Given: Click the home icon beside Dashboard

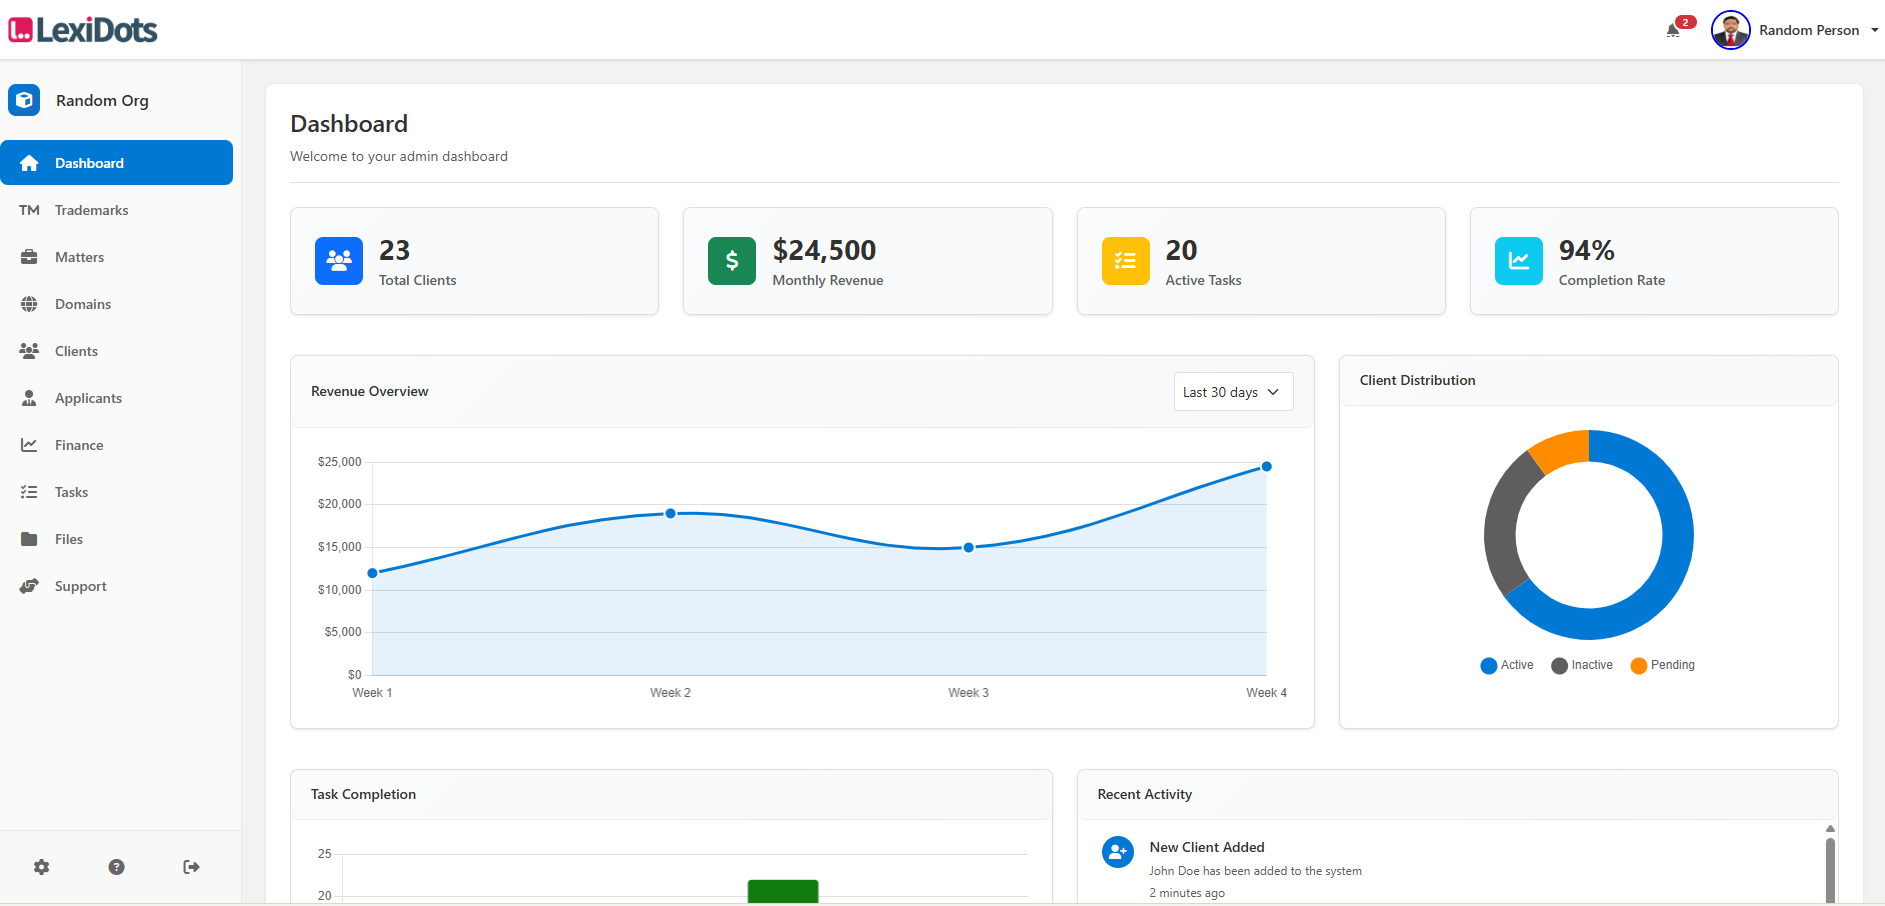Looking at the screenshot, I should 29,163.
